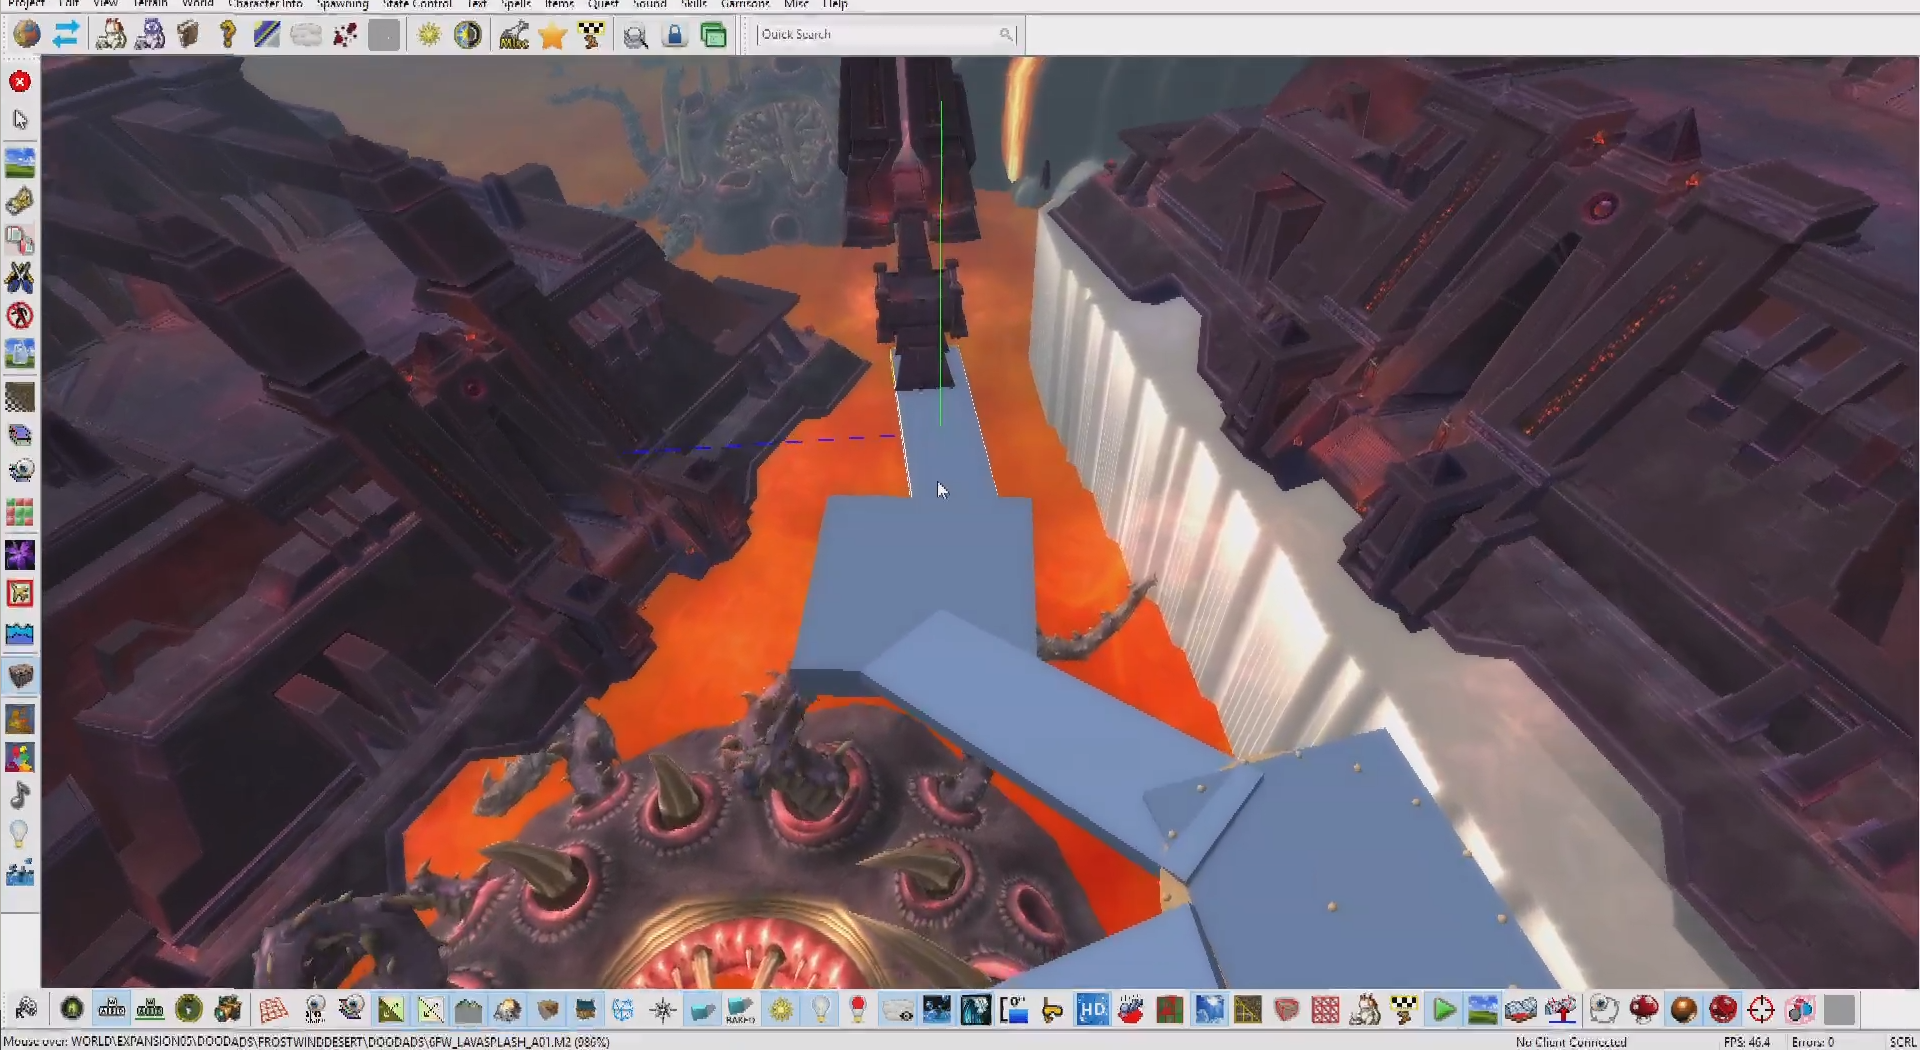Toggle the BAKED cube button
The image size is (1920, 1050).
(x=740, y=1010)
